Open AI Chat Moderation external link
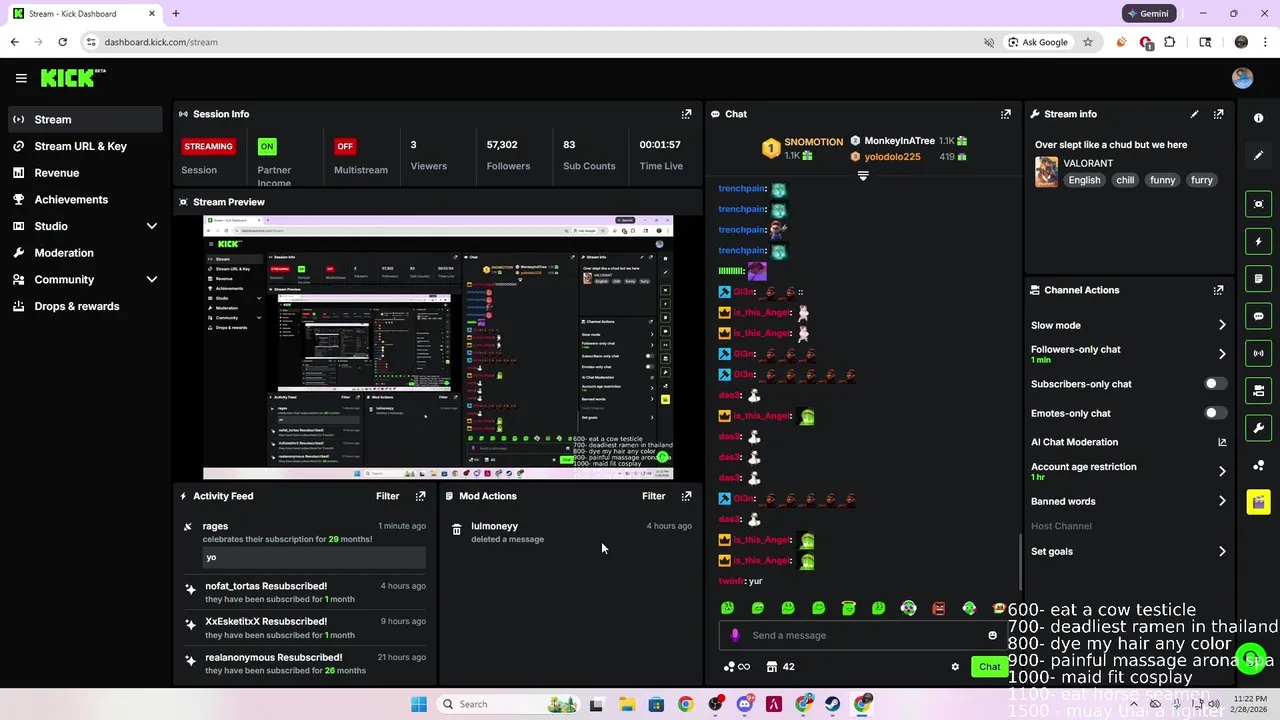 coord(1222,442)
